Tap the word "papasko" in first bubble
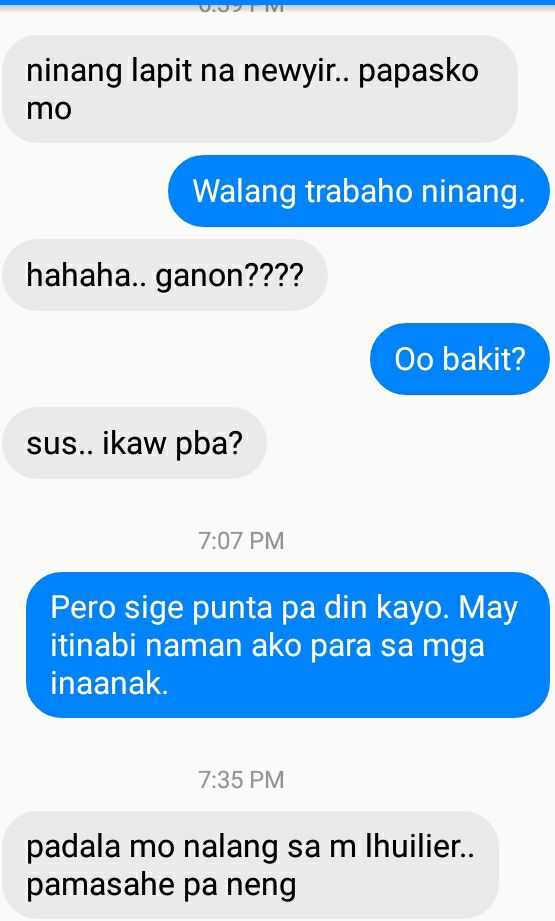This screenshot has height=921, width=555. coord(419,73)
